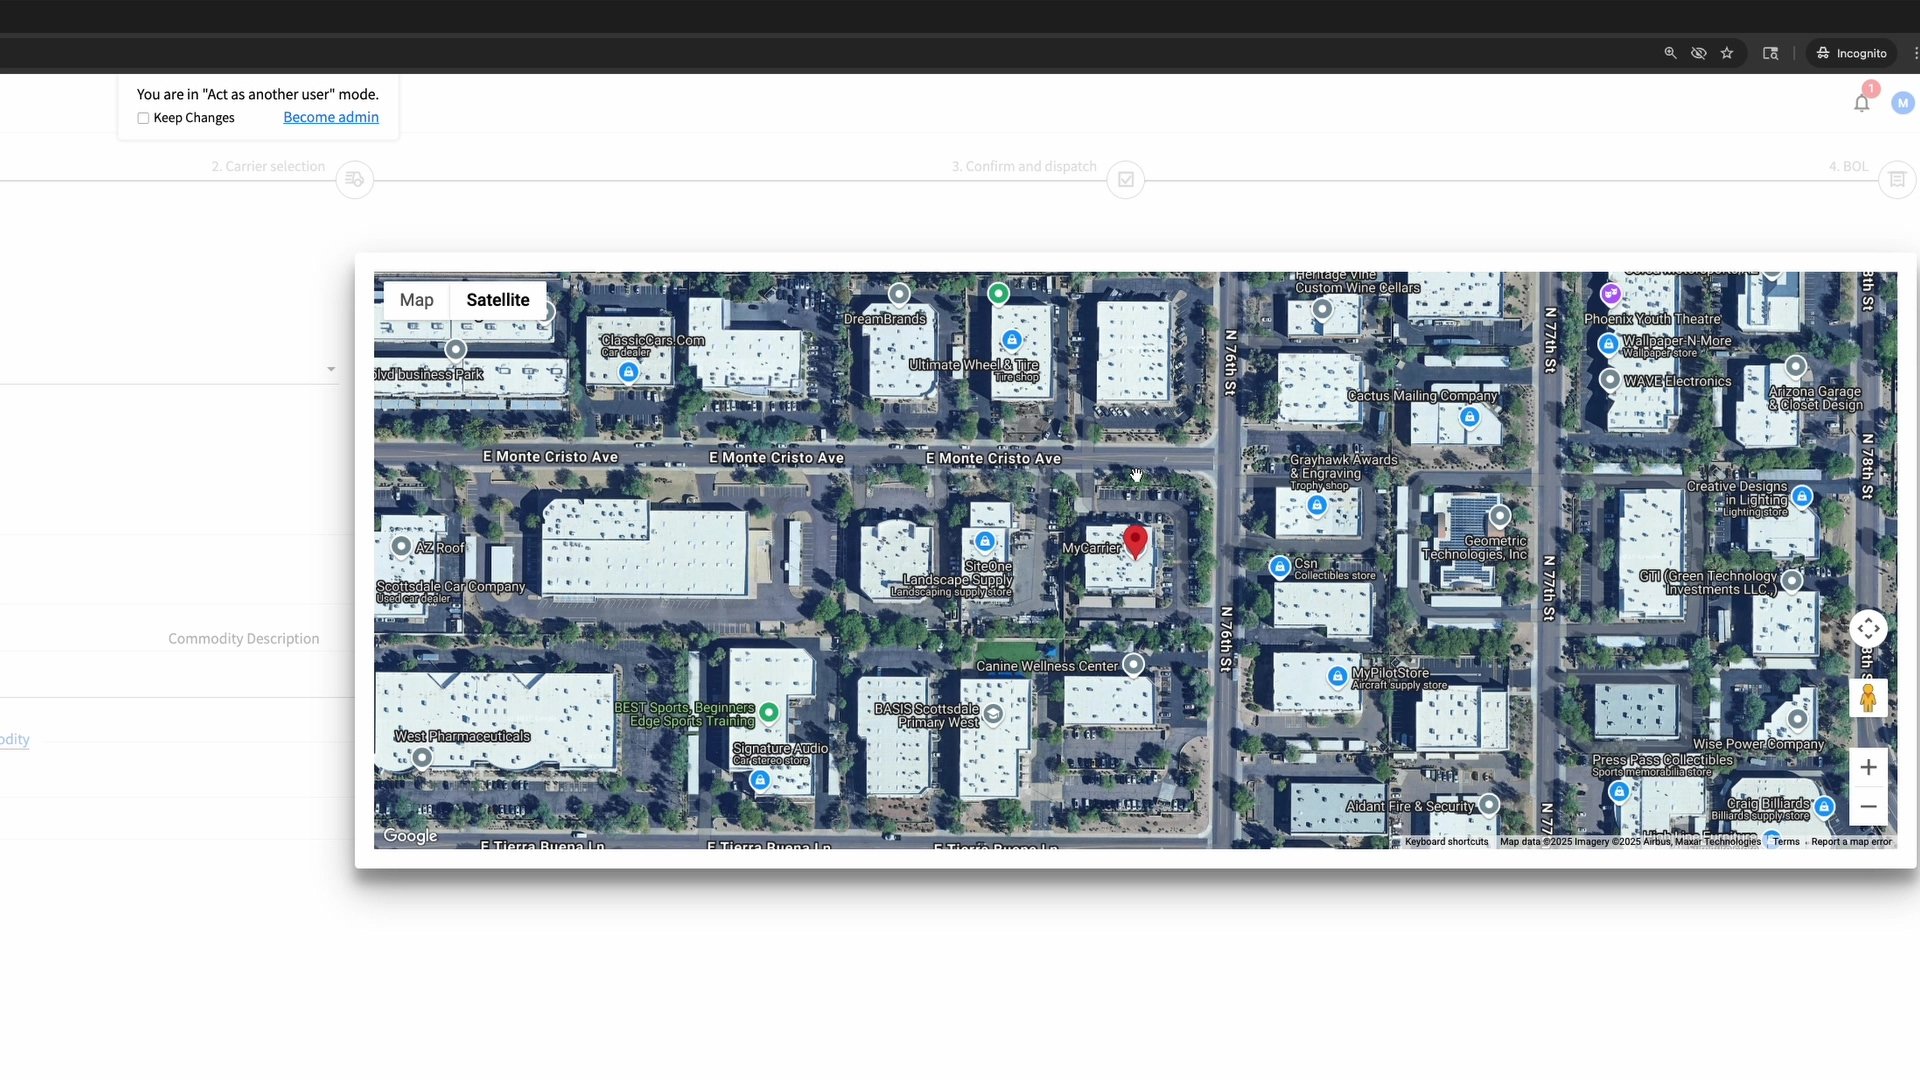Switch to Satellite view tab

tap(497, 300)
